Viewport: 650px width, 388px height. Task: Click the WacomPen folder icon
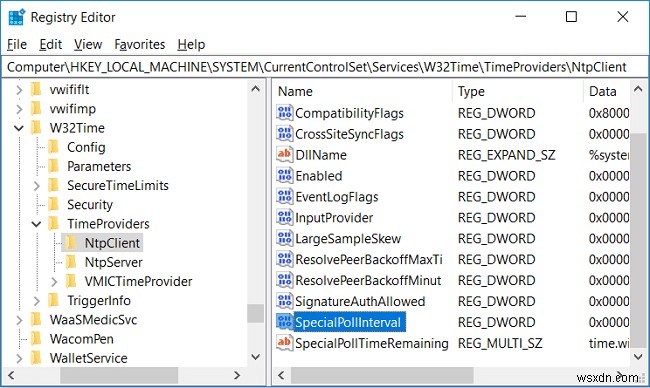pos(36,338)
